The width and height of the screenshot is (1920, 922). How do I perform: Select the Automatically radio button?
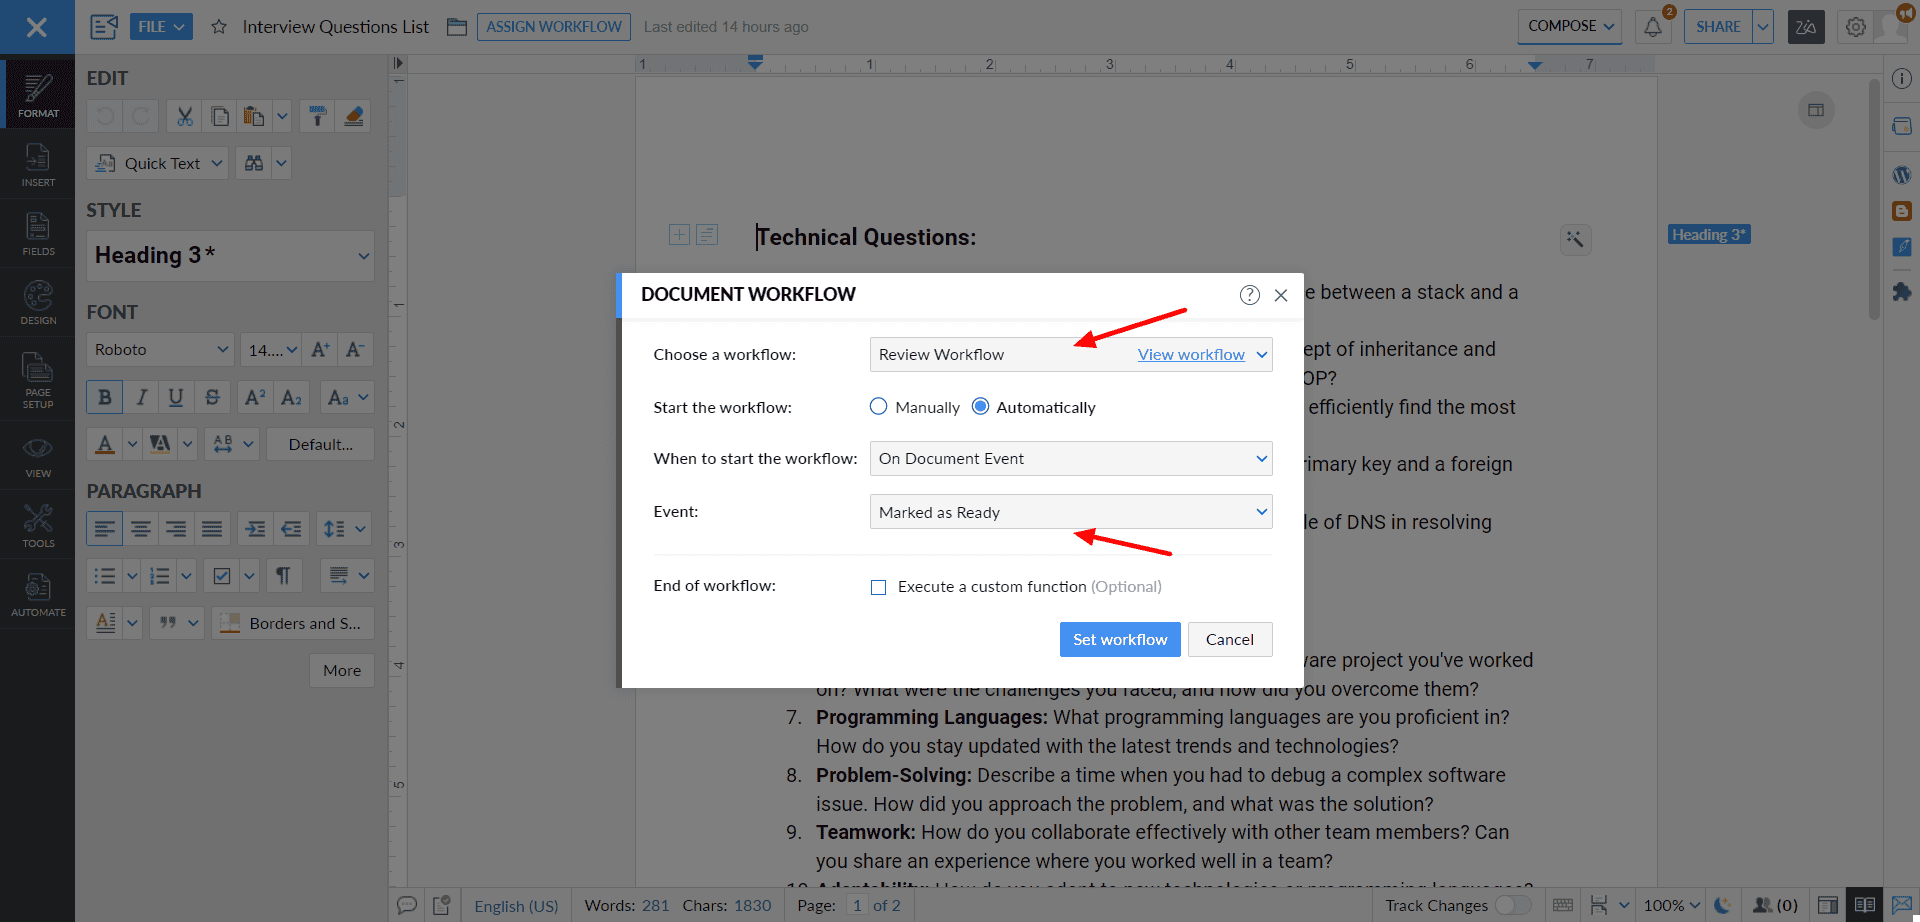980,407
